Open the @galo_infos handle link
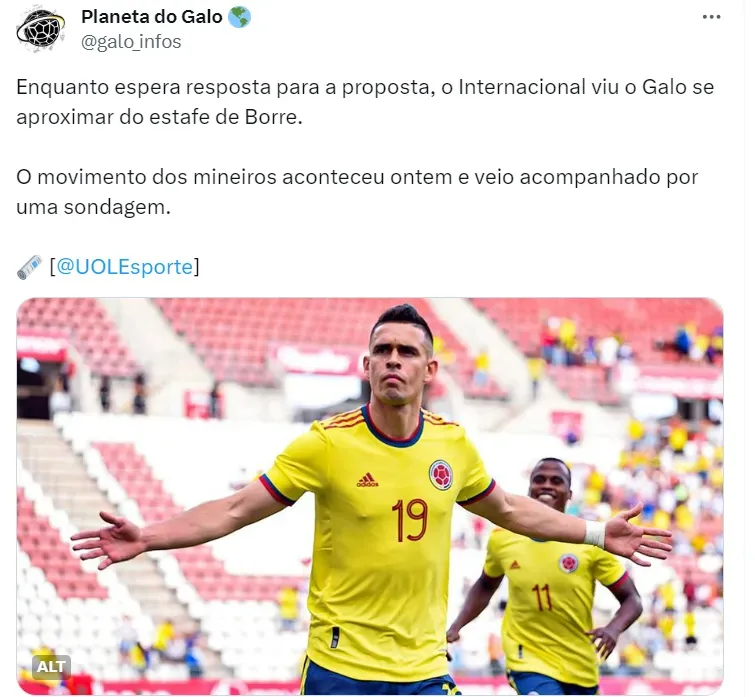Screen dimensions: 755x697 click(x=131, y=42)
